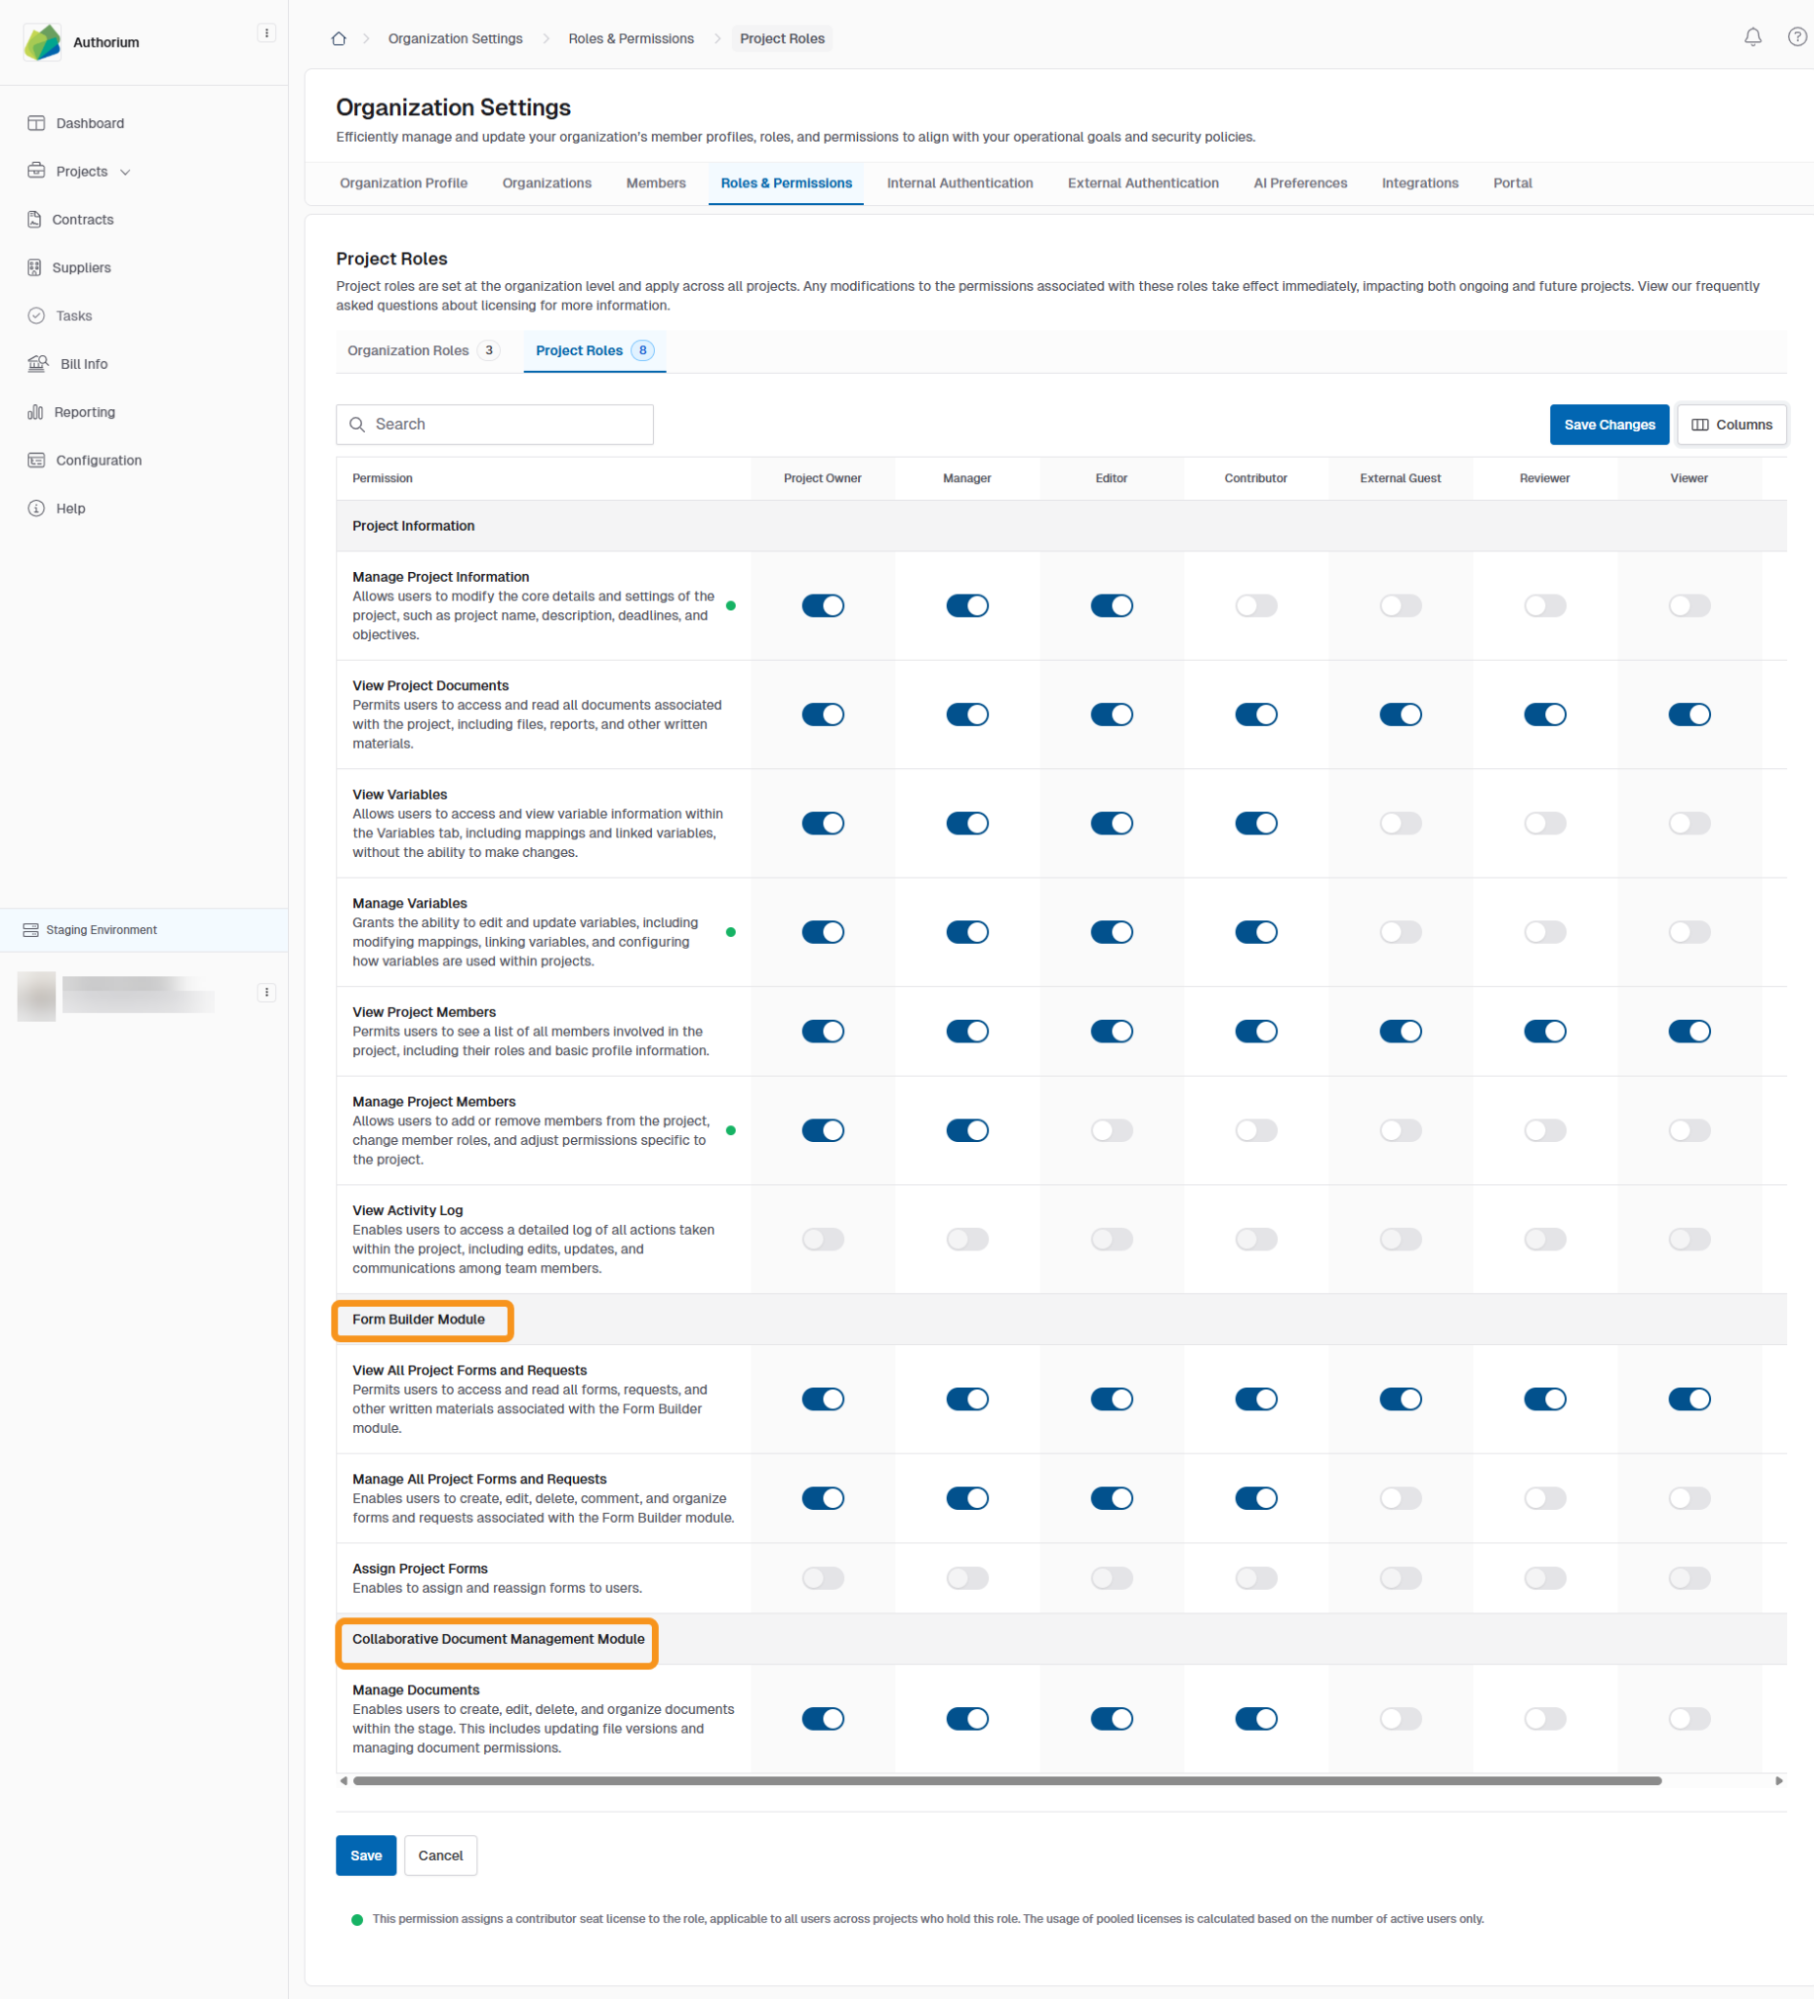Open the Contracts sidebar item

pyautogui.click(x=82, y=219)
